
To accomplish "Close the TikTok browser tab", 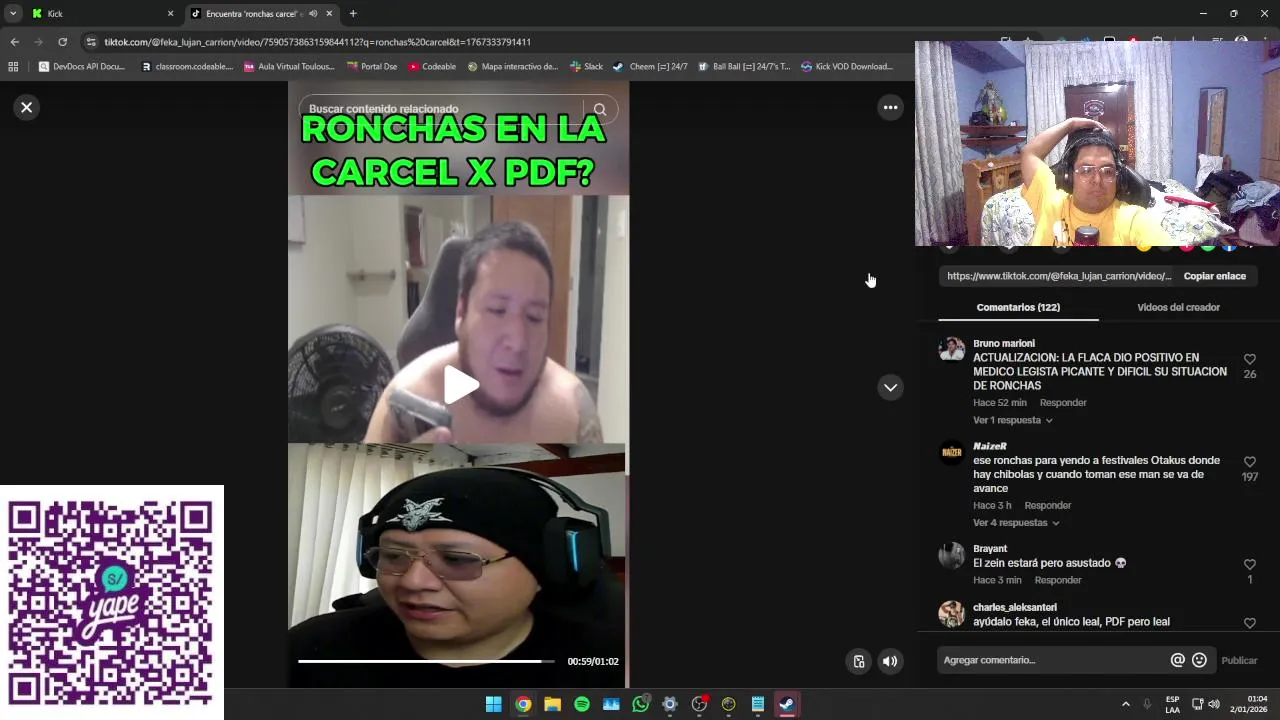I will coord(329,14).
